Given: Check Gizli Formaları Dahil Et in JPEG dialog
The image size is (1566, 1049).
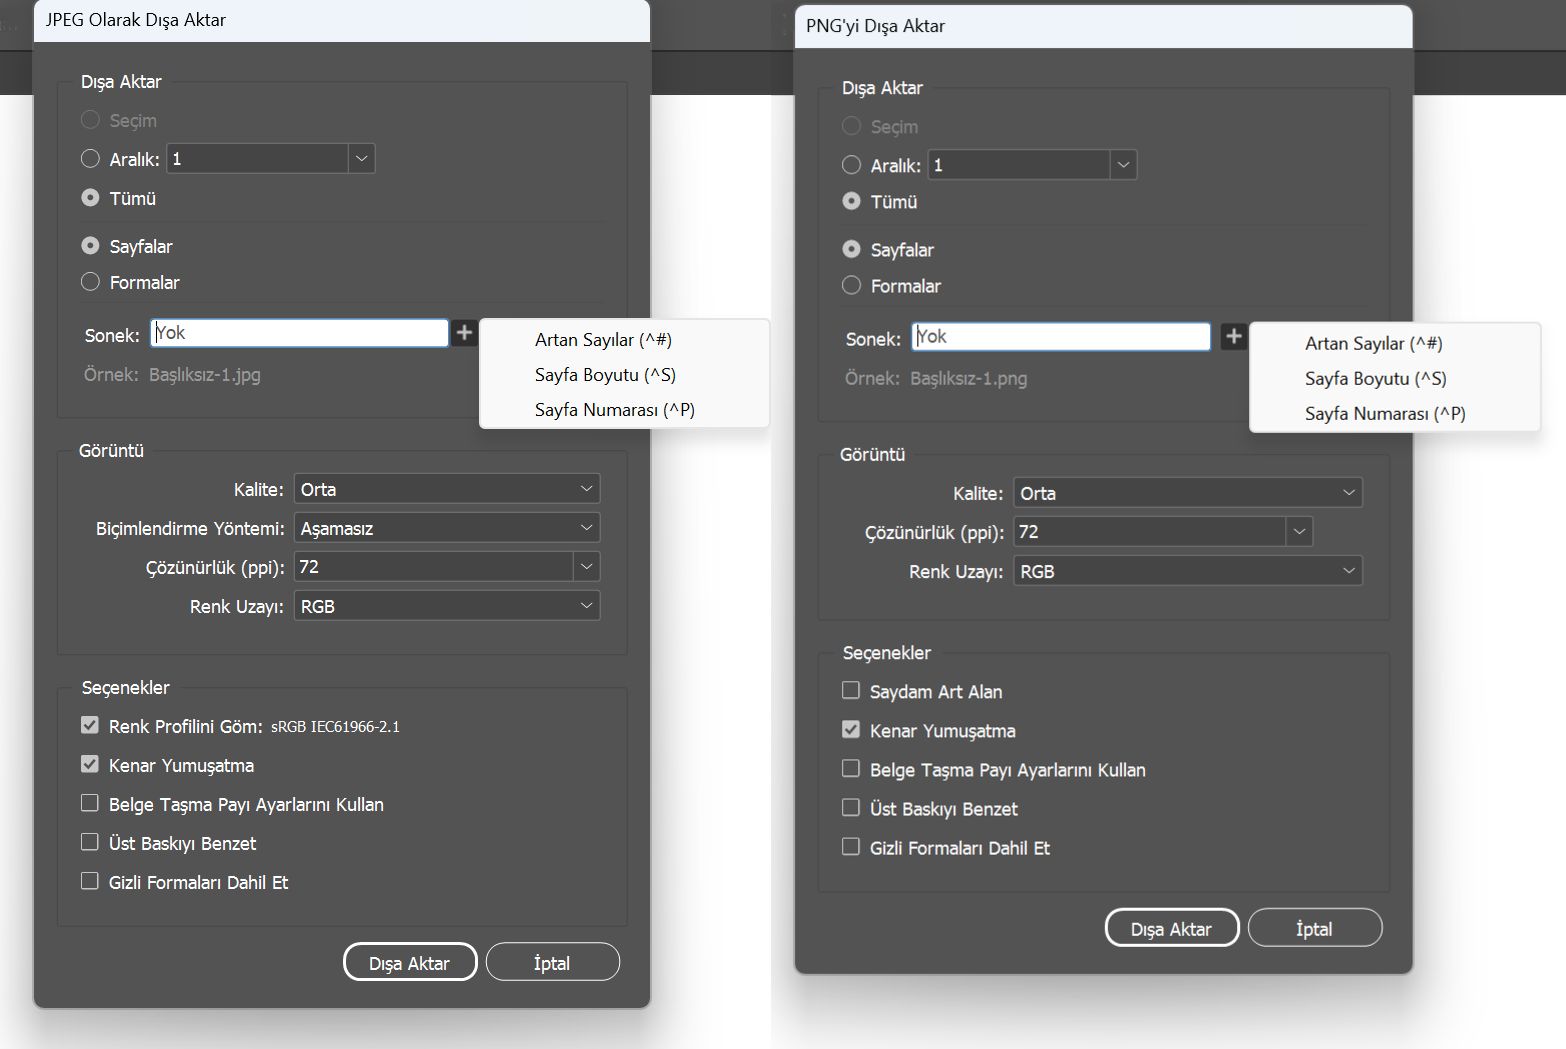Looking at the screenshot, I should pos(89,881).
